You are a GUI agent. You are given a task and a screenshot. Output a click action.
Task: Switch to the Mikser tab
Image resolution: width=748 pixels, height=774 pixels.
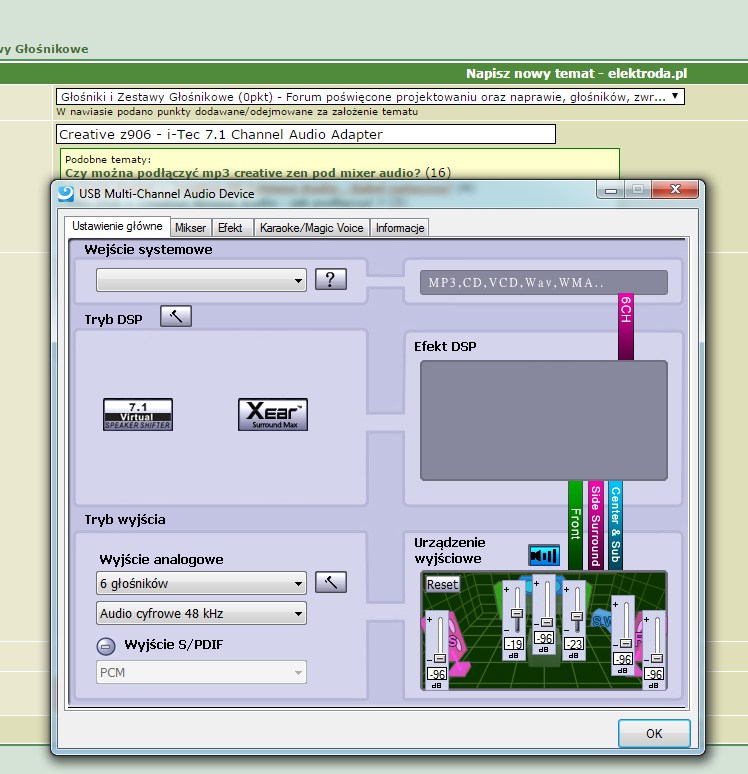tap(191, 228)
